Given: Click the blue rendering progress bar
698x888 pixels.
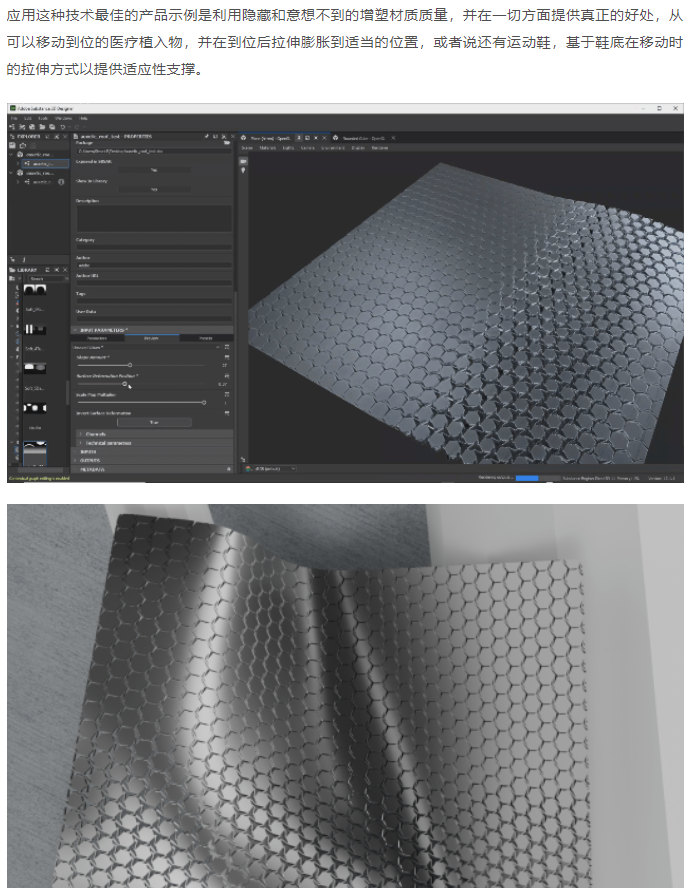Looking at the screenshot, I should click(x=526, y=478).
